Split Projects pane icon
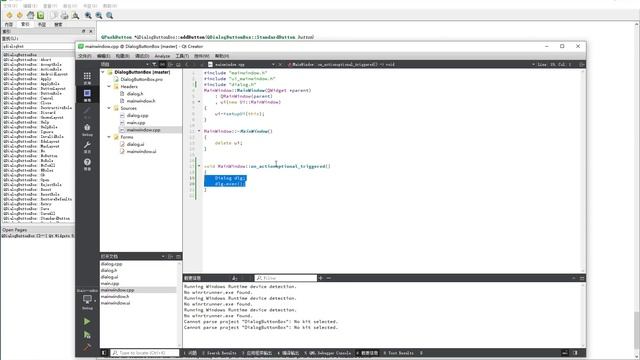The width and height of the screenshot is (640, 360). 170,64
